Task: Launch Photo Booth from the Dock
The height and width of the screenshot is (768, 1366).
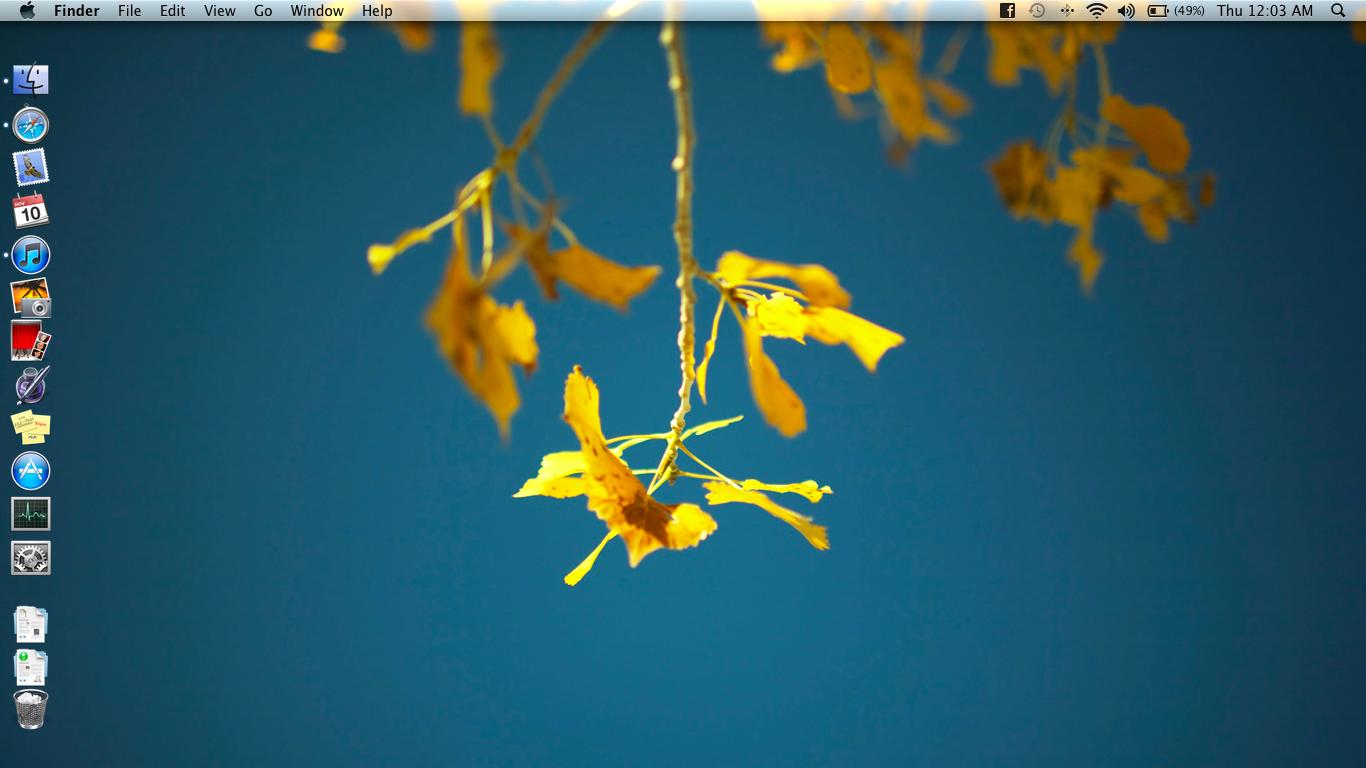Action: click(x=31, y=341)
